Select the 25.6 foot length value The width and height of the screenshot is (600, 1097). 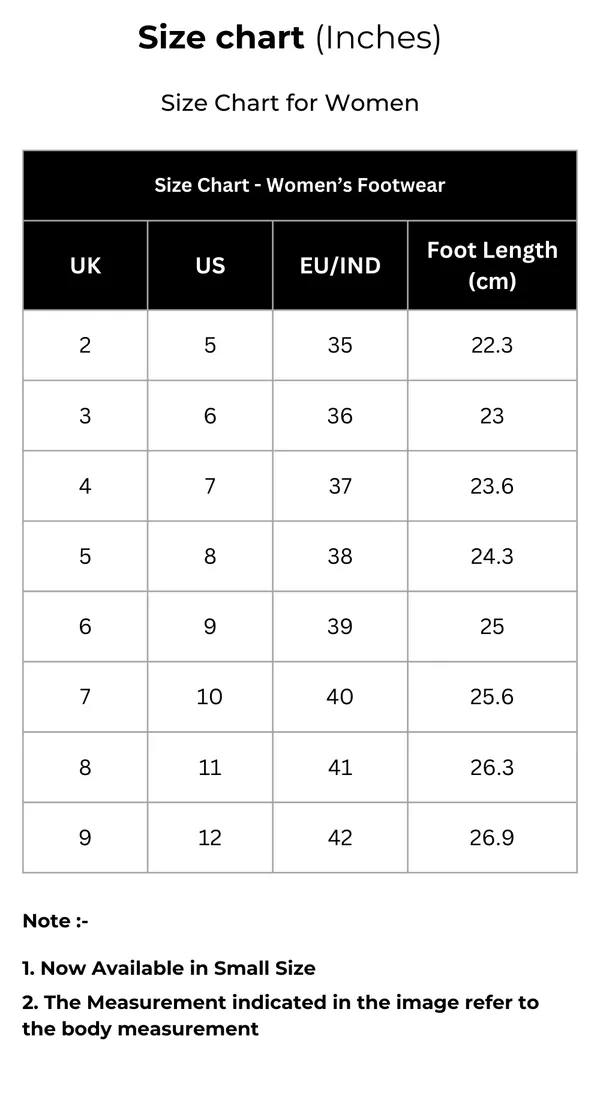click(x=492, y=697)
